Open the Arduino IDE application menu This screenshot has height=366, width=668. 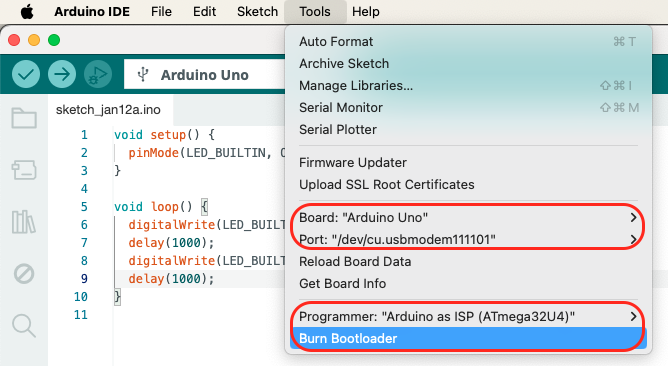coord(92,12)
